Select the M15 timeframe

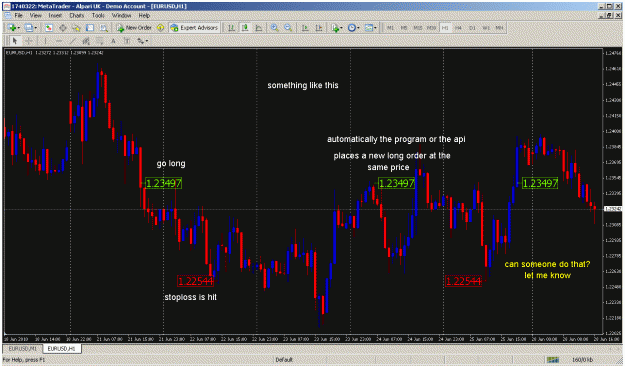coord(418,28)
